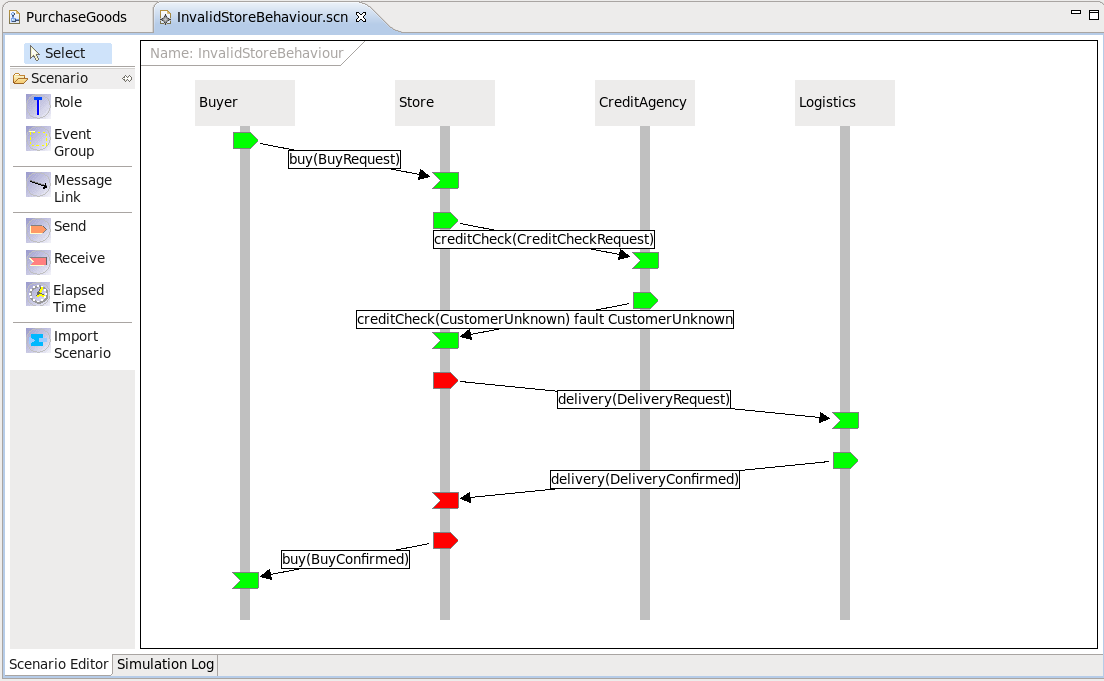The height and width of the screenshot is (681, 1104).
Task: Maximize the editor area
Action: point(1093,14)
